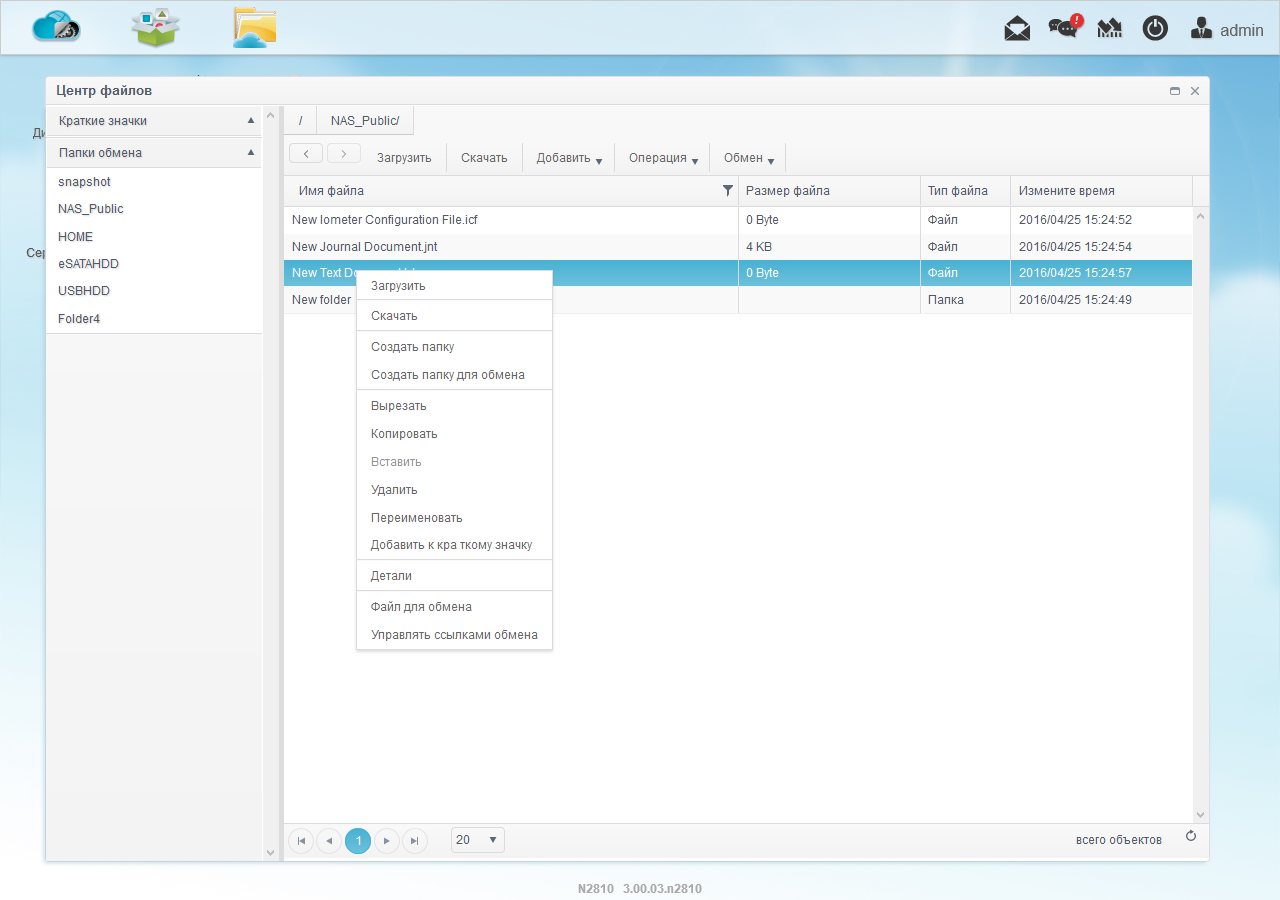Choose Удалить from the context menu
Screen dimensions: 1280x900
(394, 490)
